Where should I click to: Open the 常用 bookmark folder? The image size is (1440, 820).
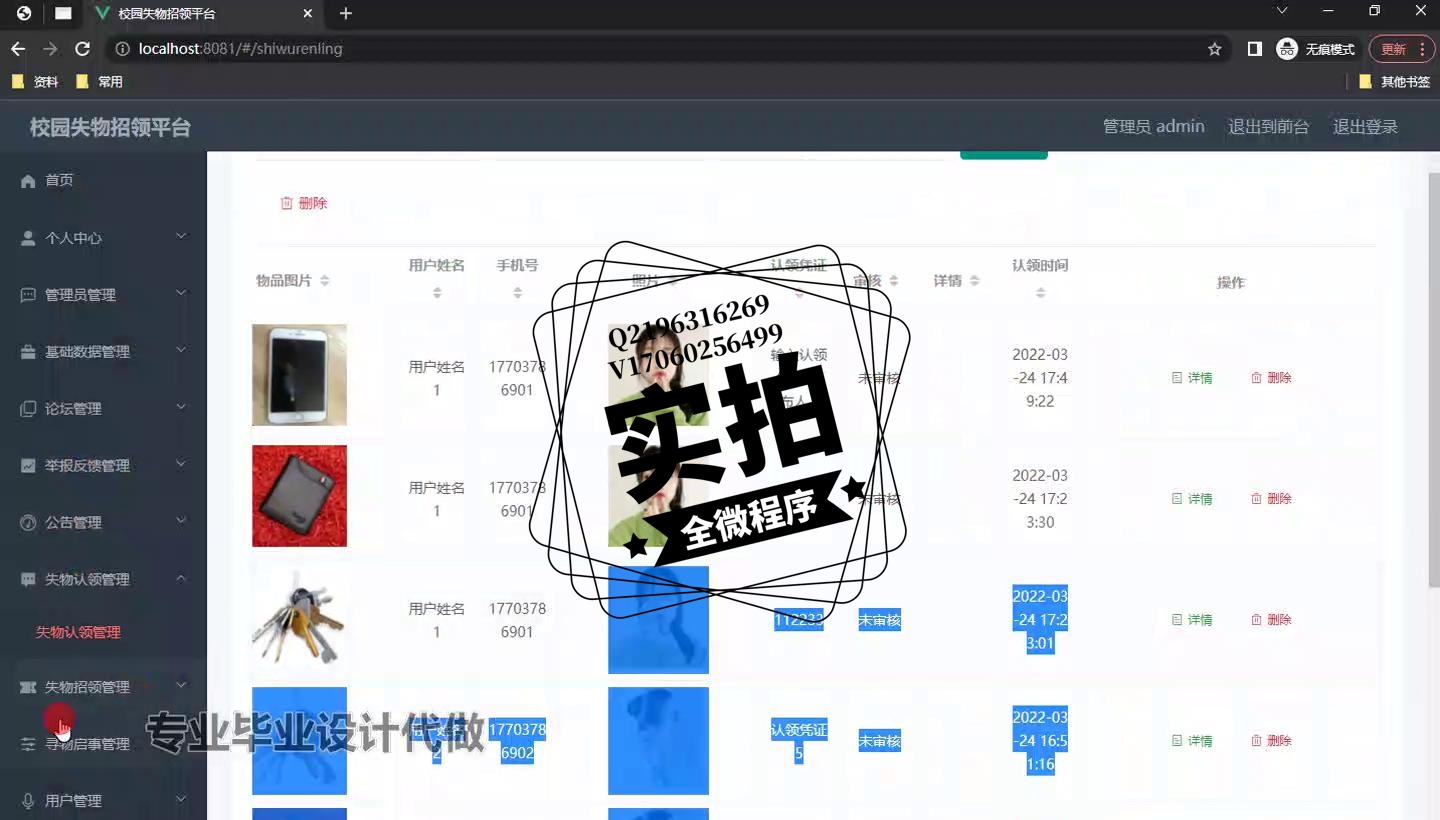click(x=99, y=82)
